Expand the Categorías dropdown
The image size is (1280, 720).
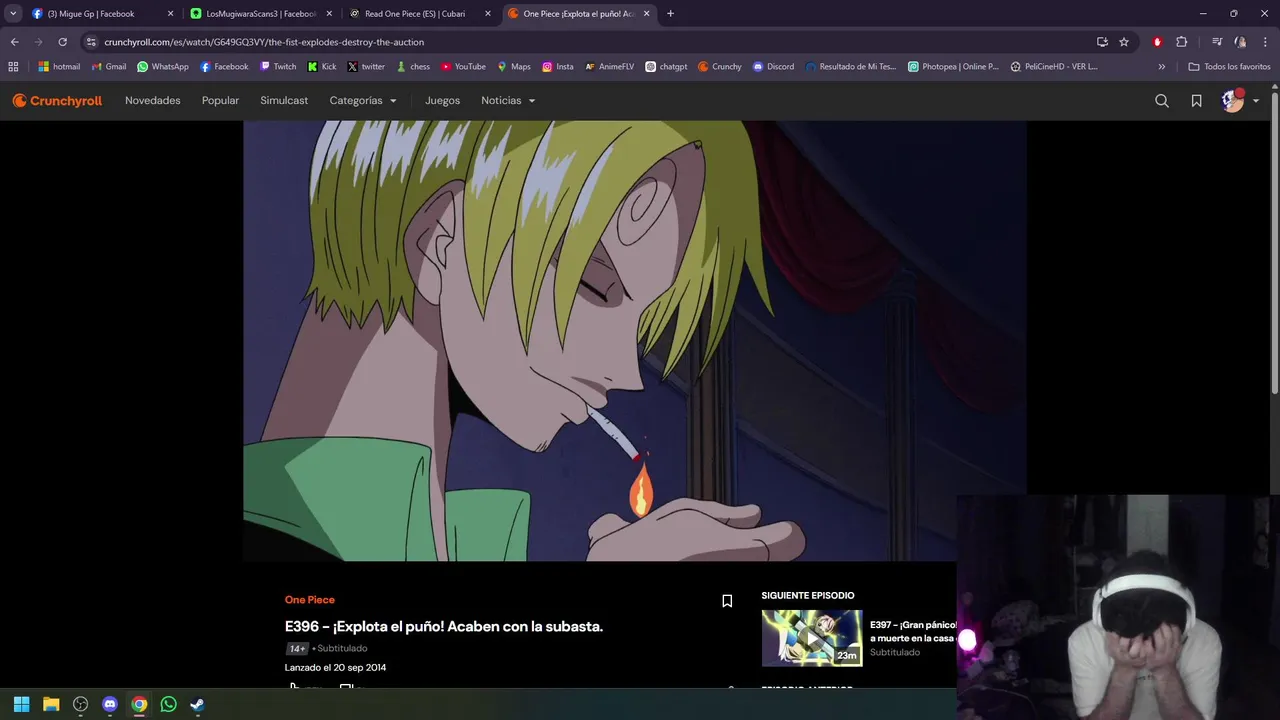(363, 101)
